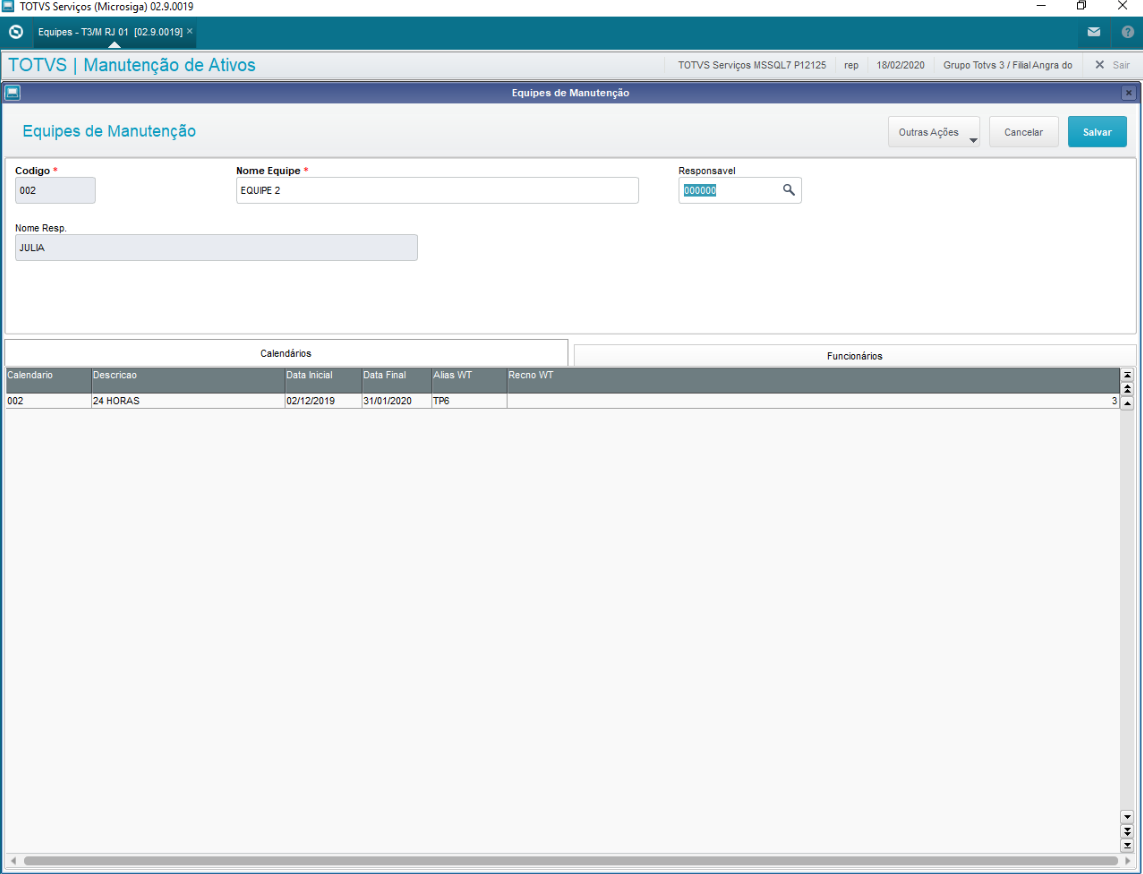This screenshot has width=1143, height=874.
Task: Click the Data Final column header
Action: tap(397, 380)
